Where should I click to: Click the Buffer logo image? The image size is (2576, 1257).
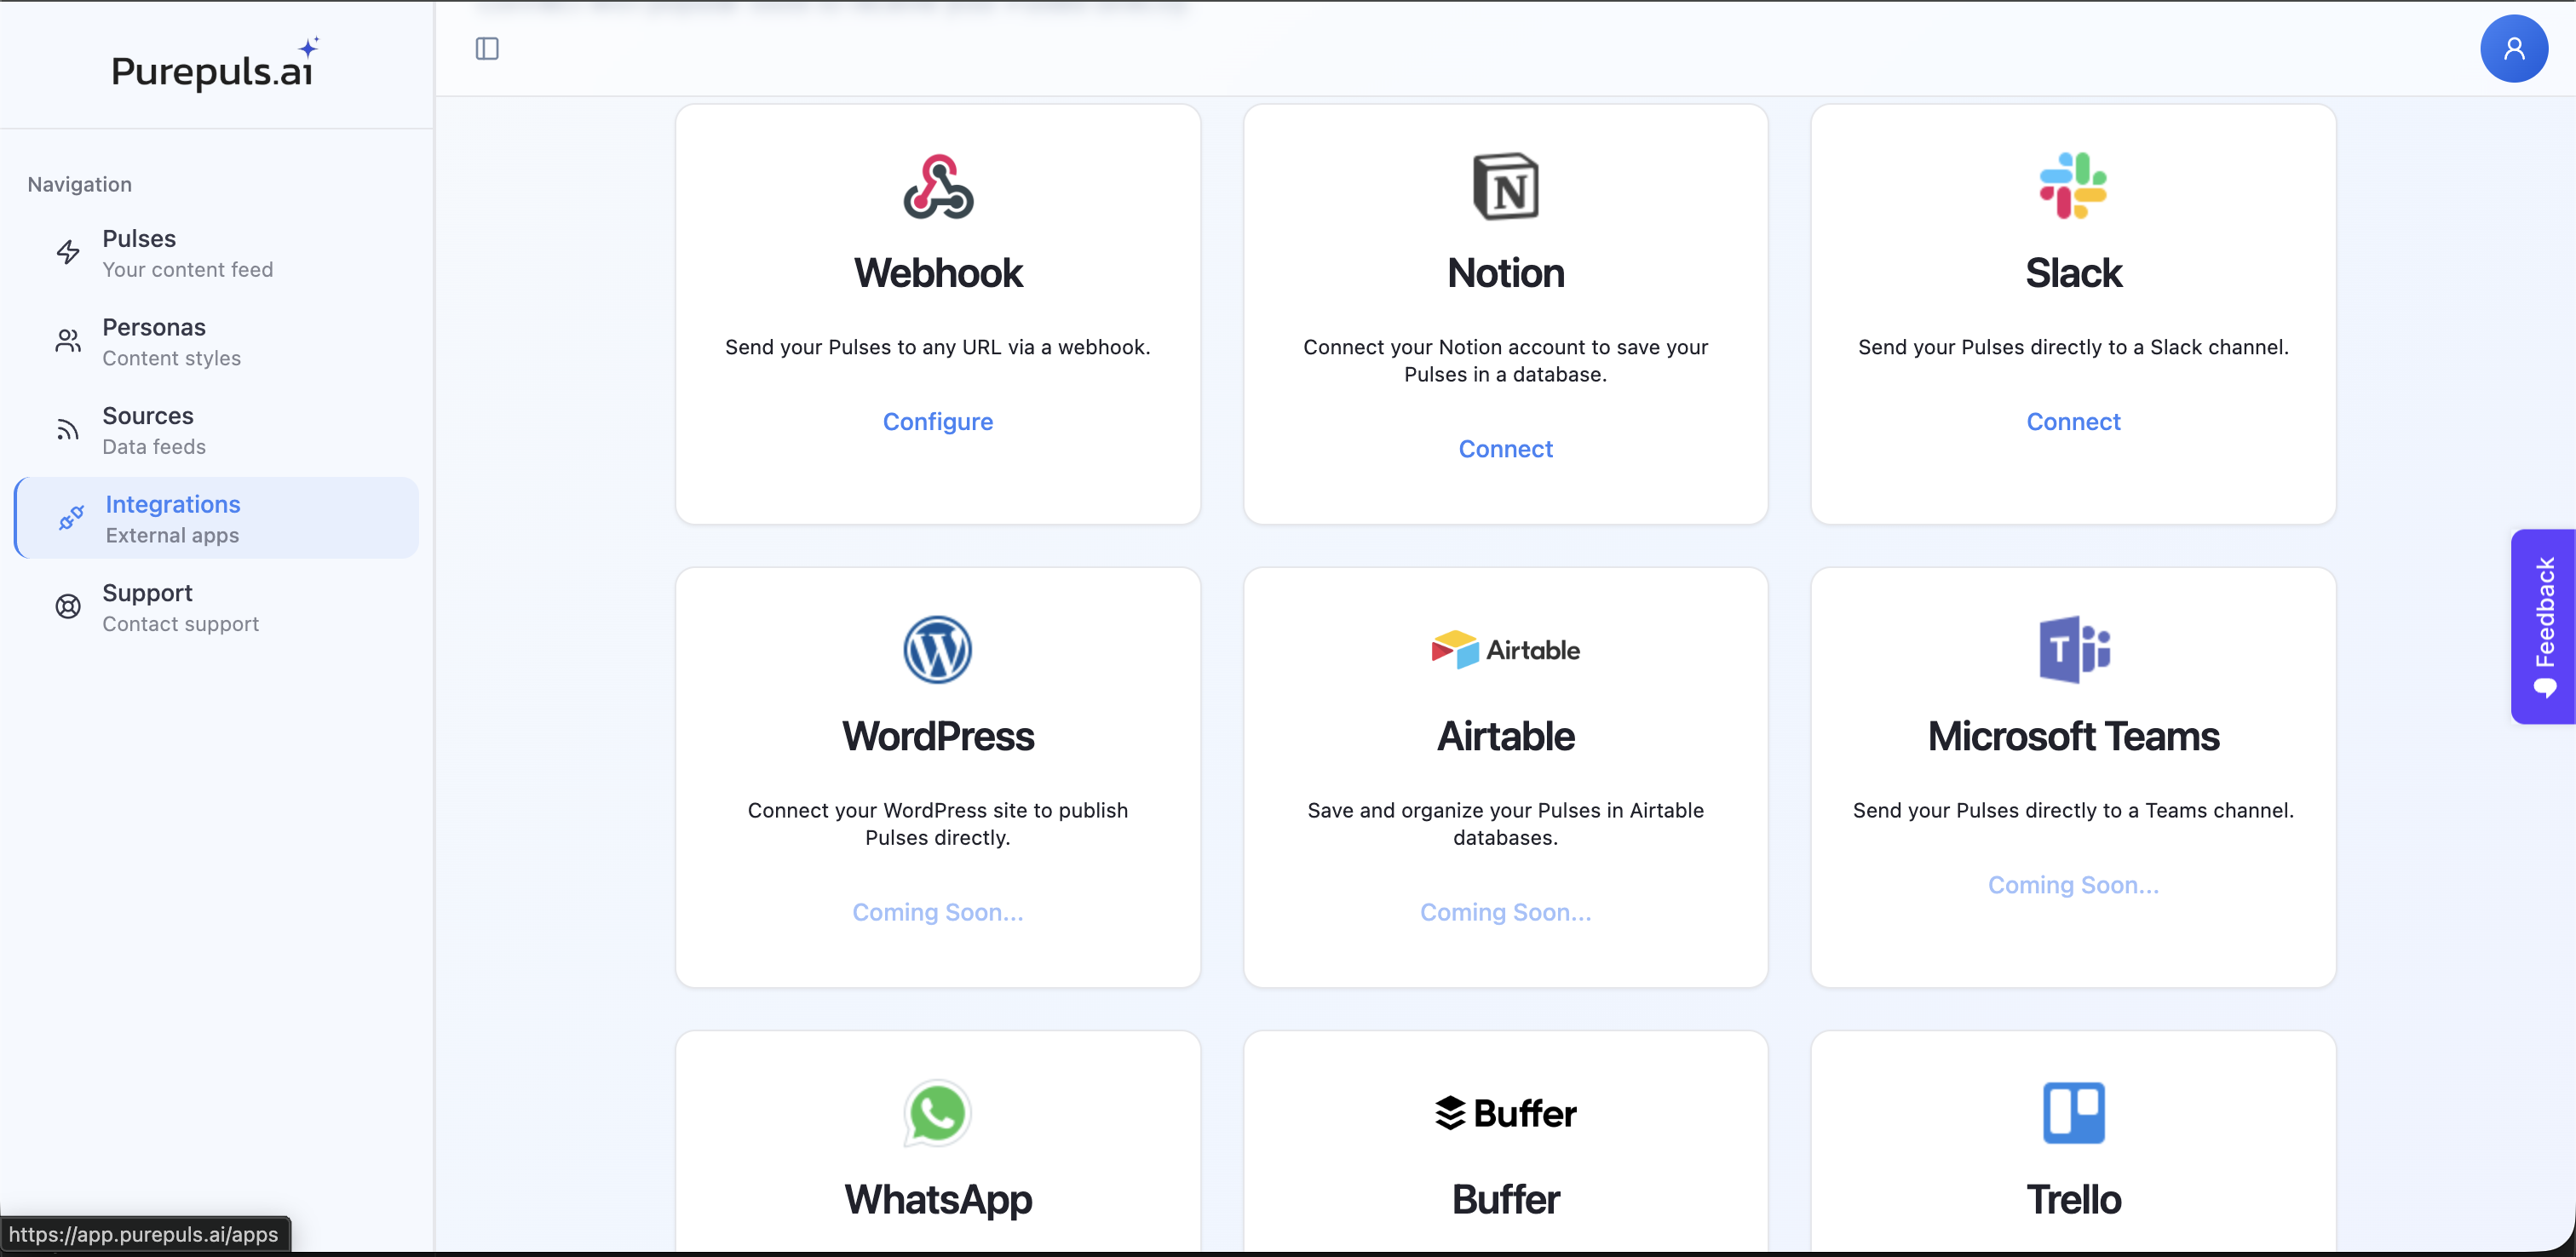click(1505, 1112)
